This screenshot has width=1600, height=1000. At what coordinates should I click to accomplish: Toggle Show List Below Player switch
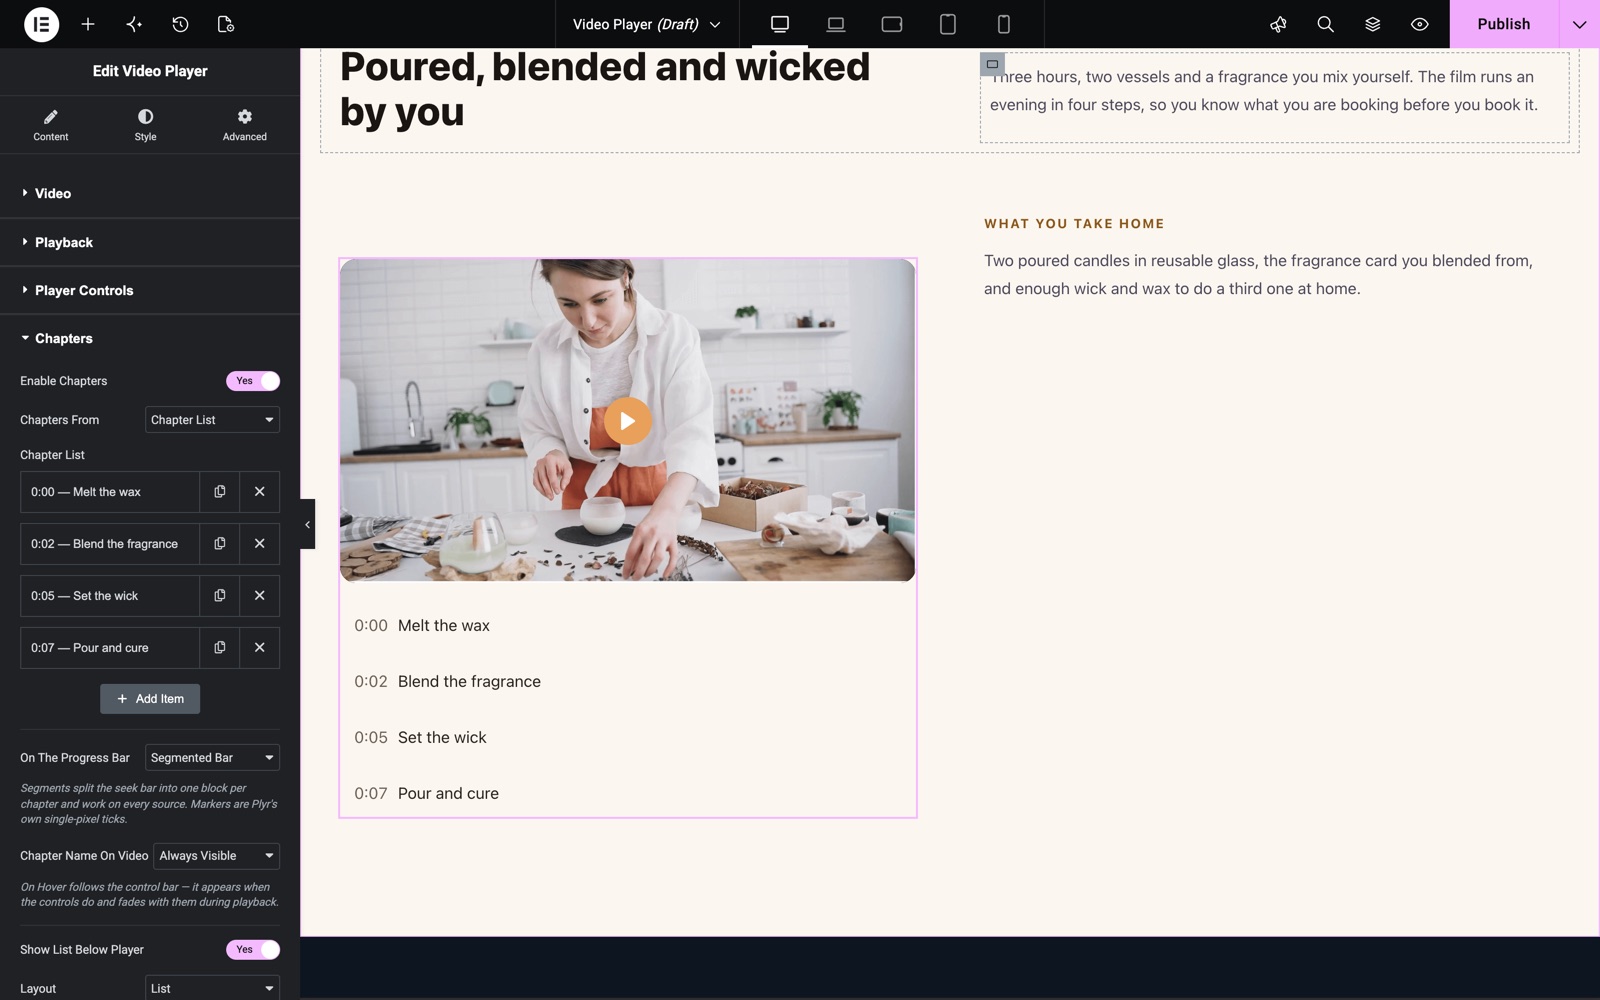(253, 950)
